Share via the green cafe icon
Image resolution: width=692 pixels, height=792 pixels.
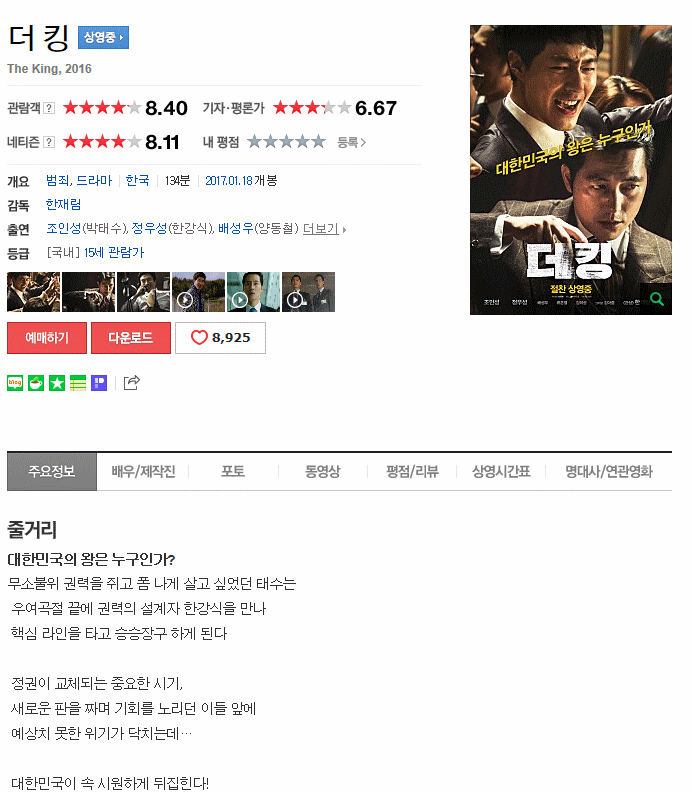click(x=36, y=383)
